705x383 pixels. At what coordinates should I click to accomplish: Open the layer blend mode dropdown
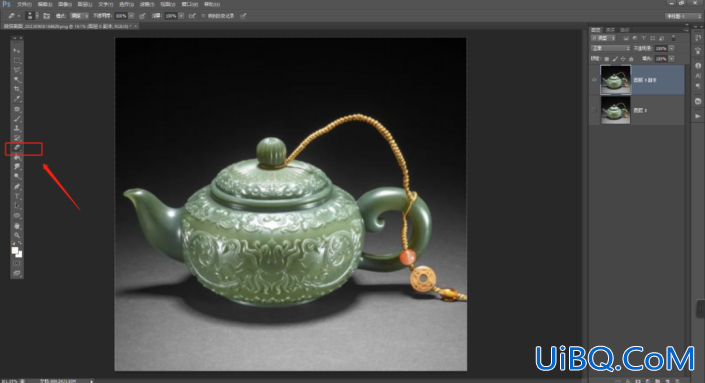click(x=611, y=48)
